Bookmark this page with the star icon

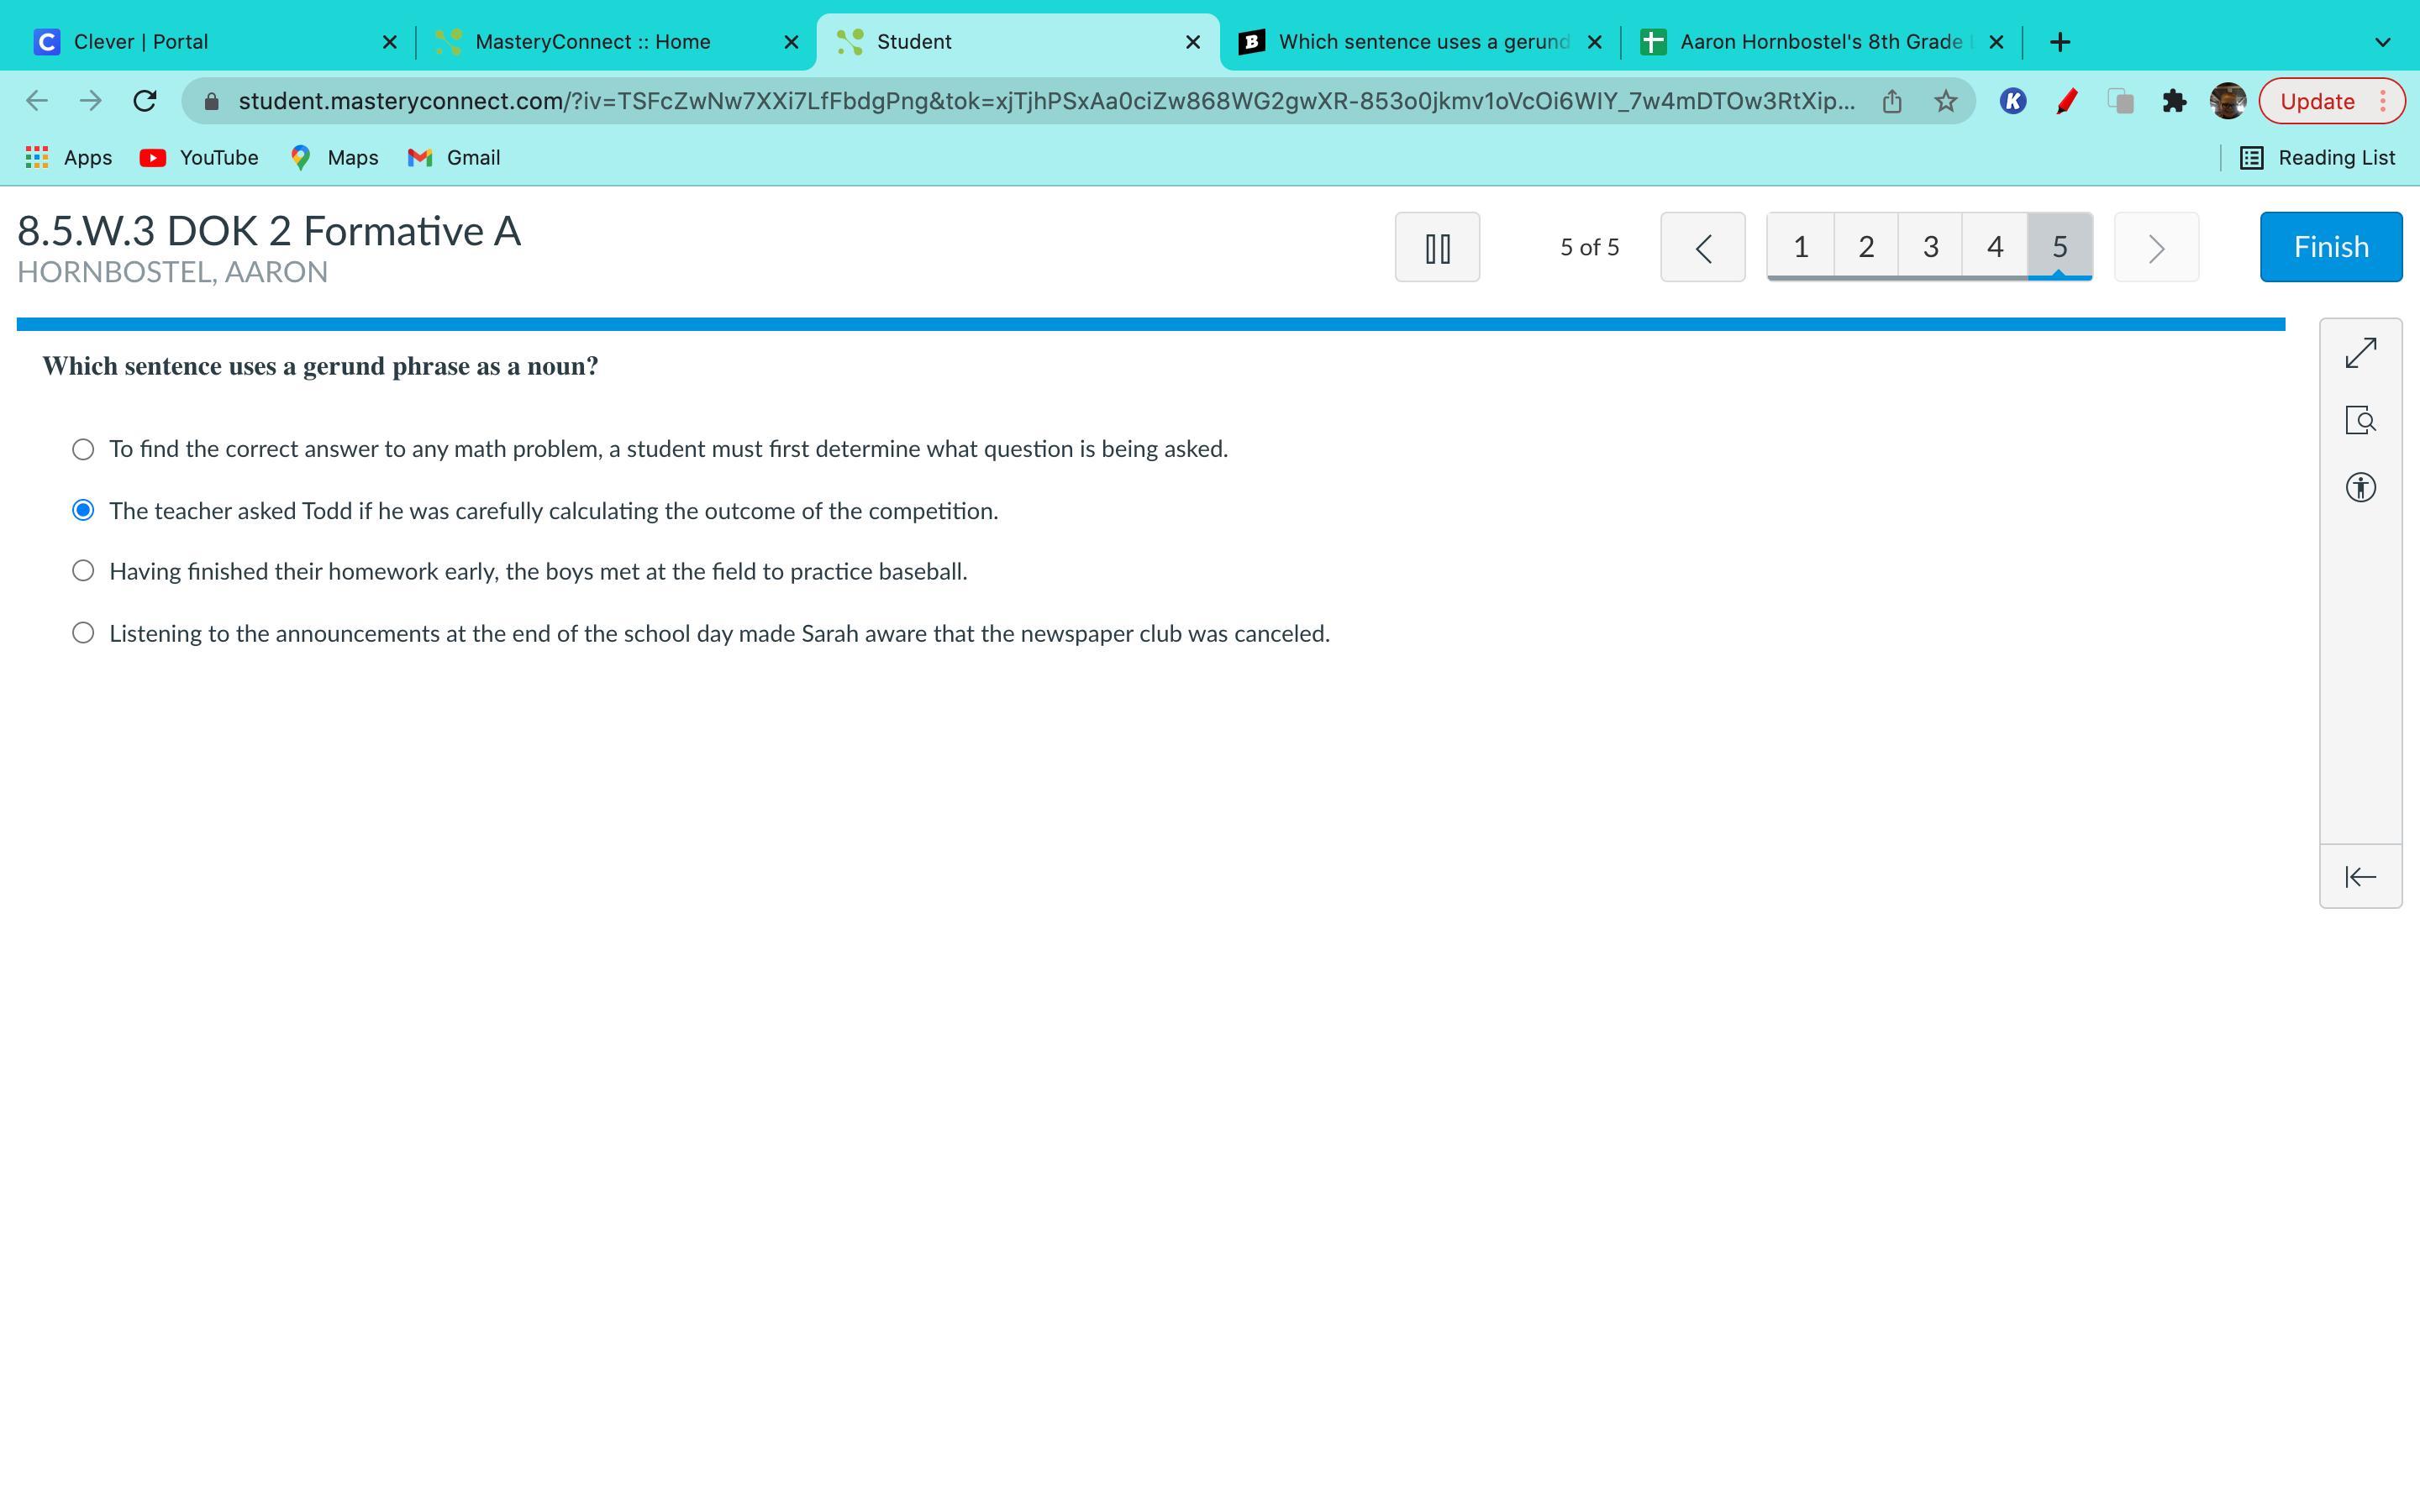click(x=1945, y=101)
